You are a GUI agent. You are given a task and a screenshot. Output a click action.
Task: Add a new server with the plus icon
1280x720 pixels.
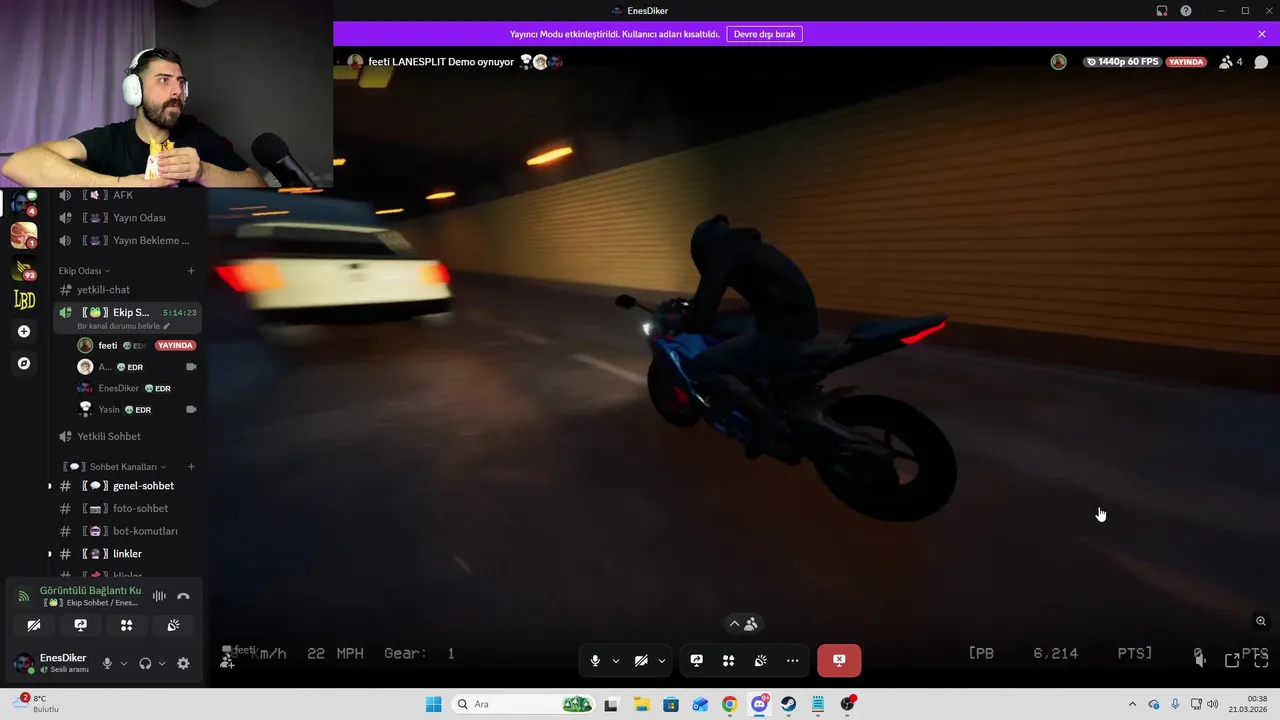[x=24, y=331]
